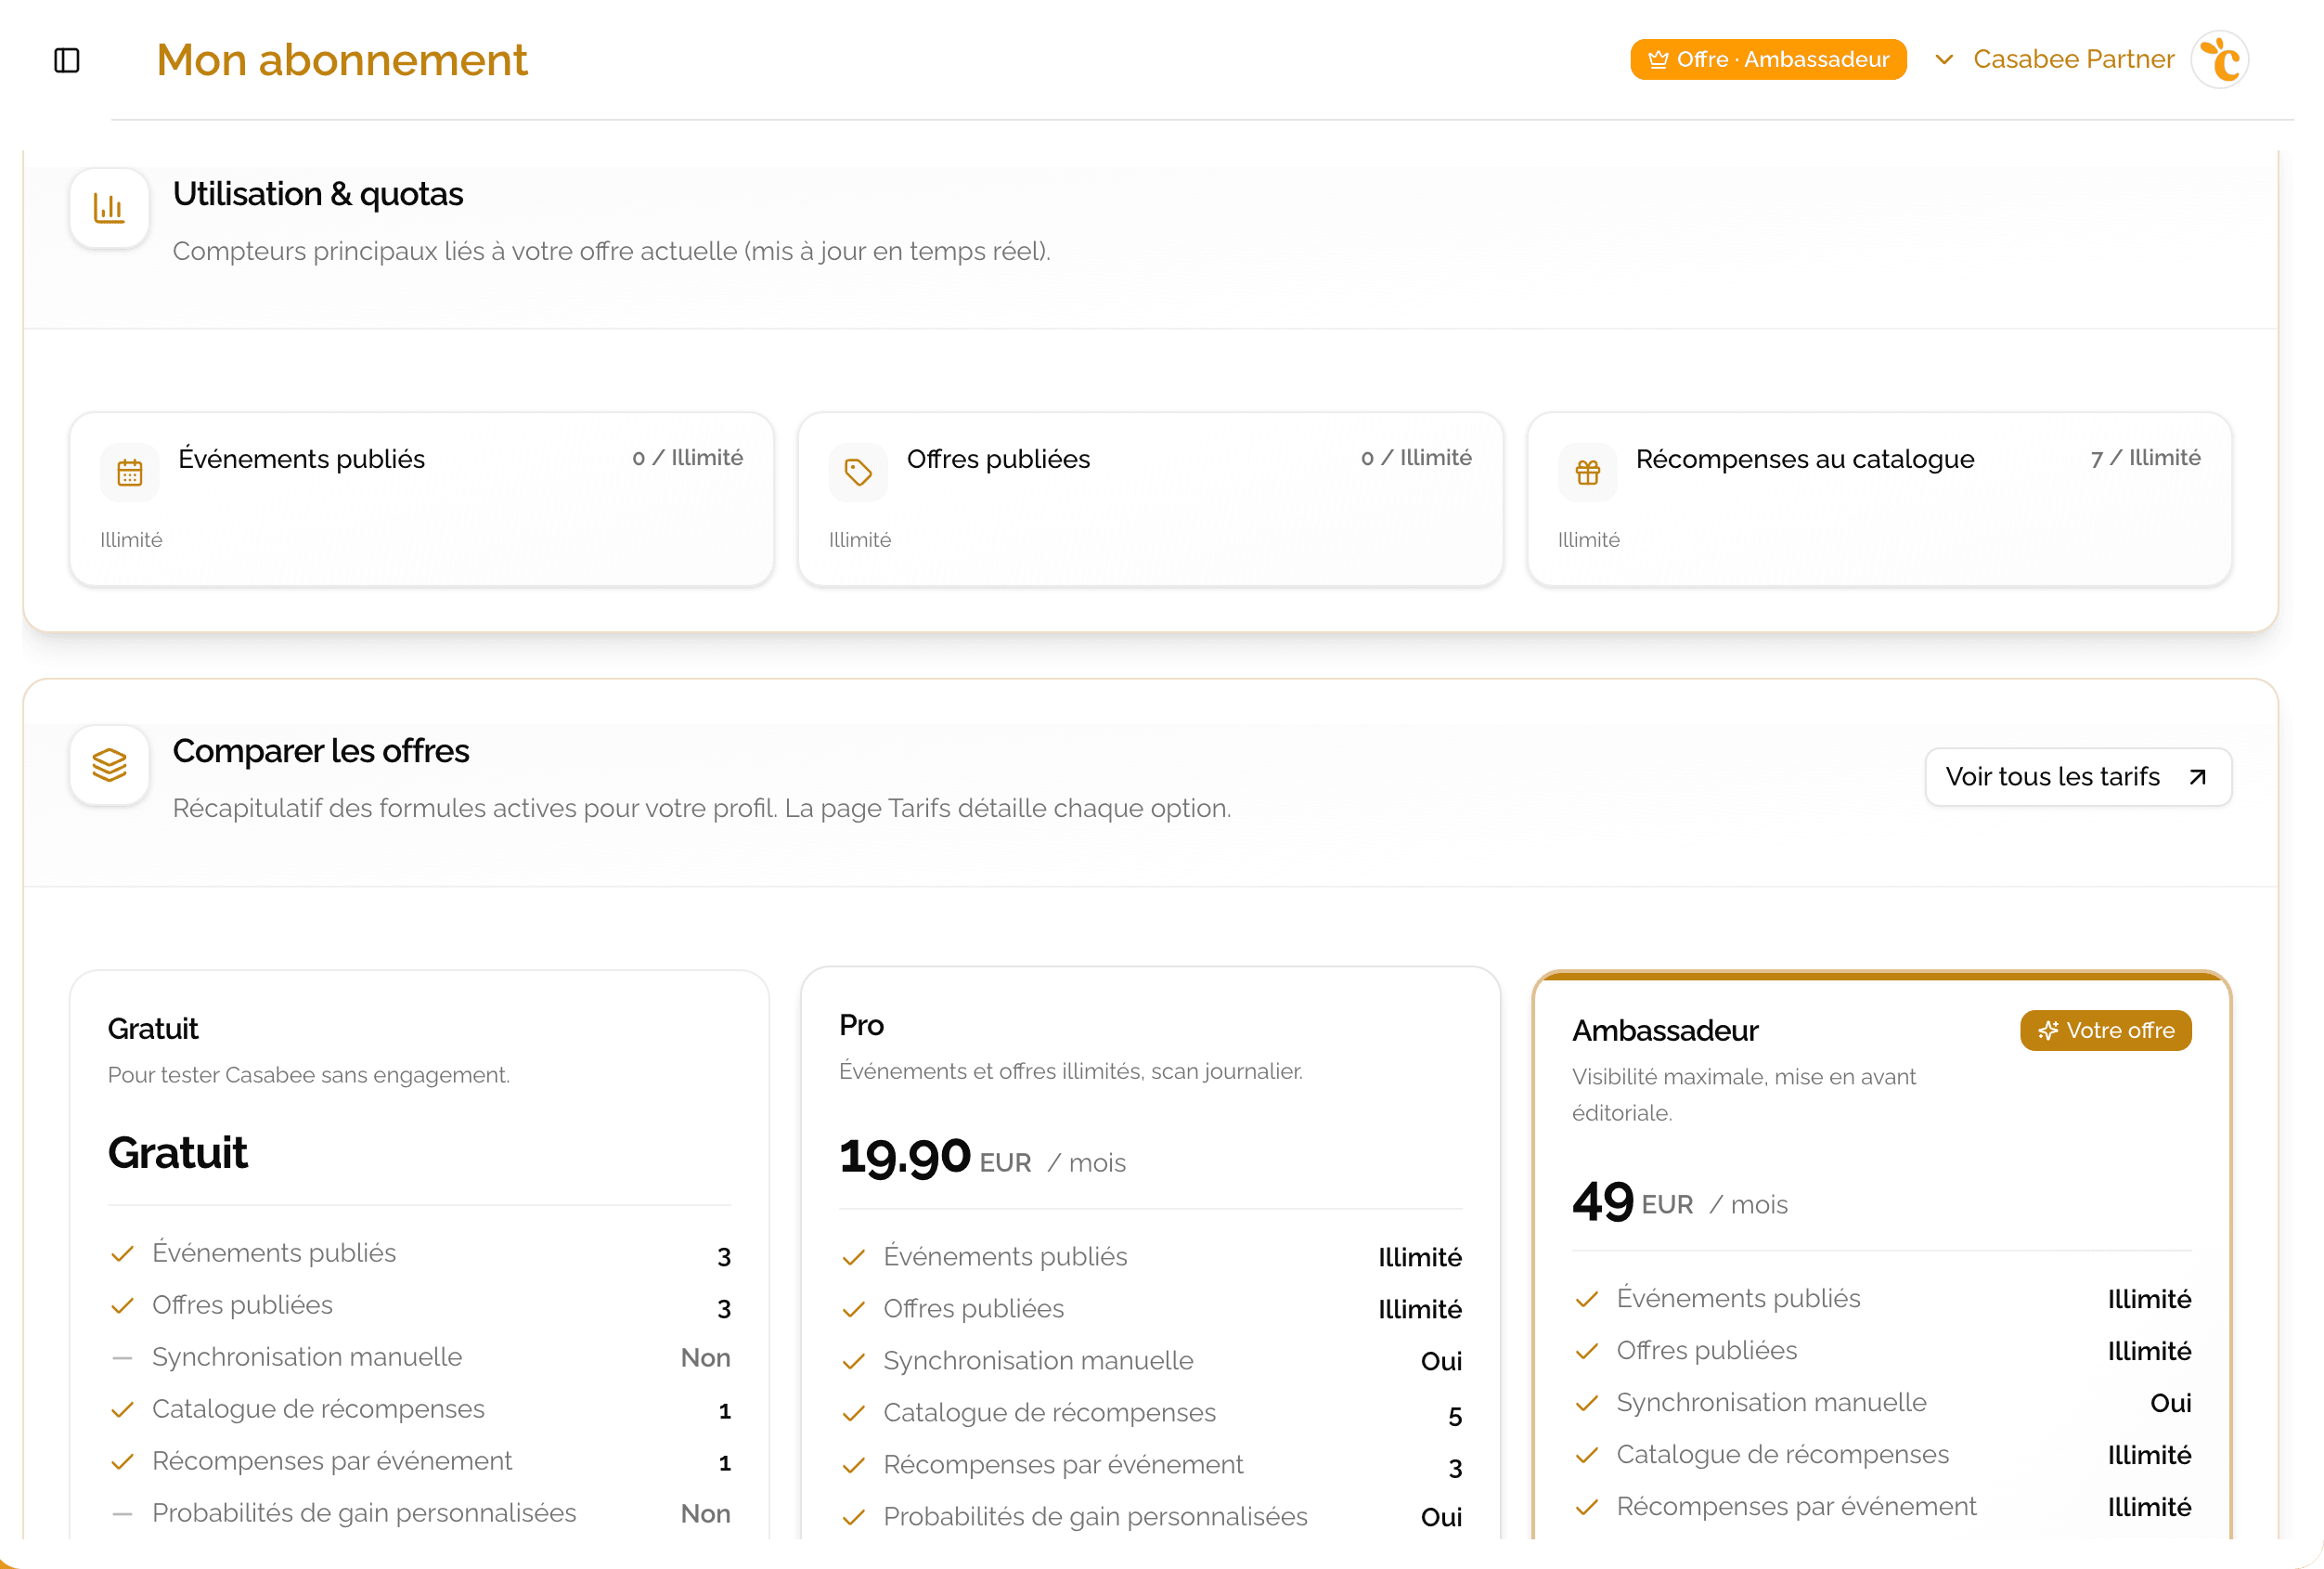This screenshot has height=1569, width=2324.
Task: Click the Casabee logo avatar
Action: click(2219, 60)
